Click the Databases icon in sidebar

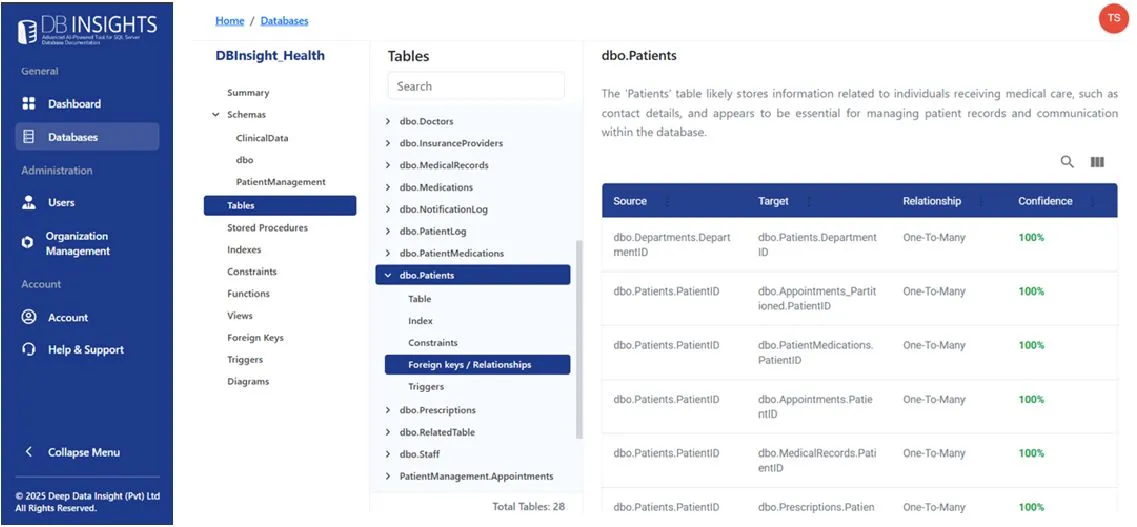(x=28, y=136)
